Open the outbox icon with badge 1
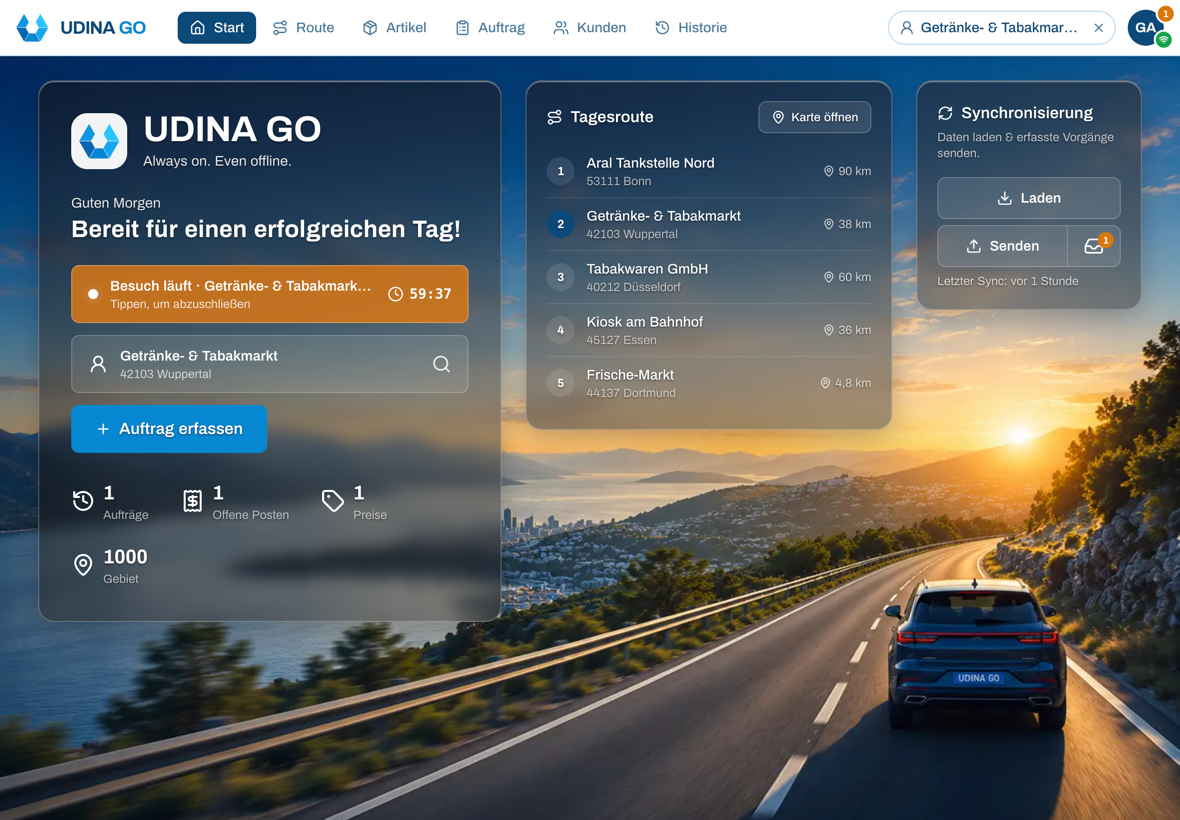The image size is (1180, 820). 1094,246
